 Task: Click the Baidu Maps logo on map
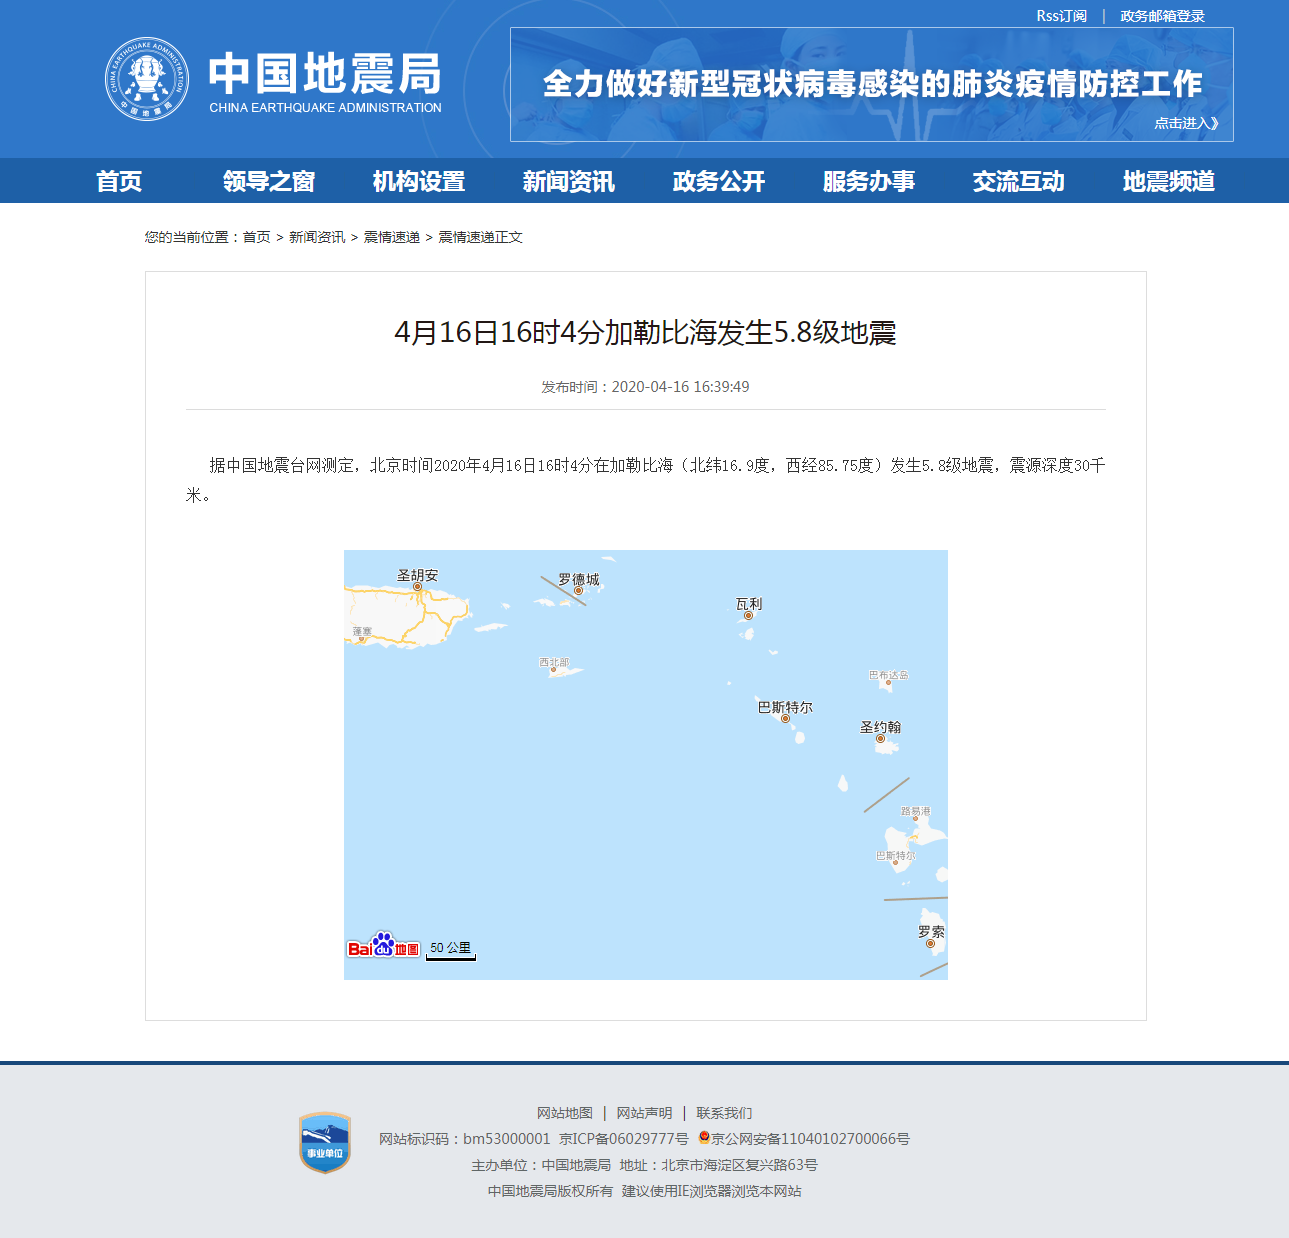383,946
